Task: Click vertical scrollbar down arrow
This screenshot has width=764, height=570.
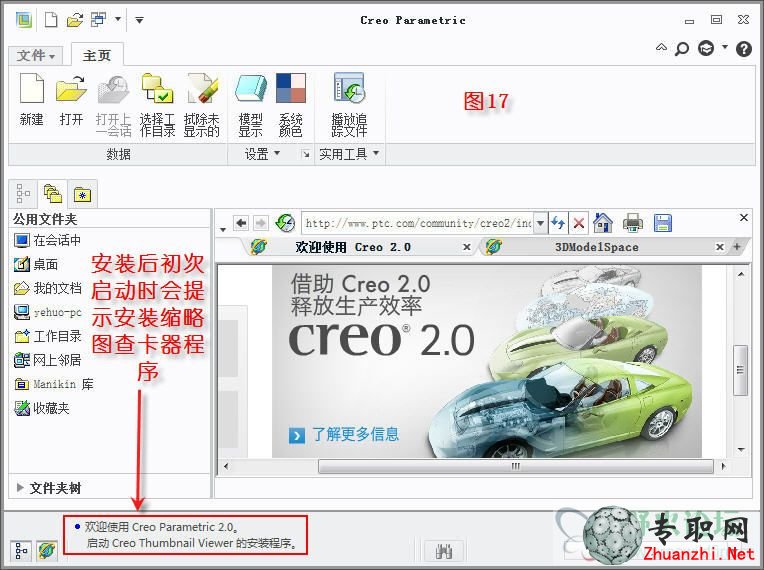Action: pos(741,449)
